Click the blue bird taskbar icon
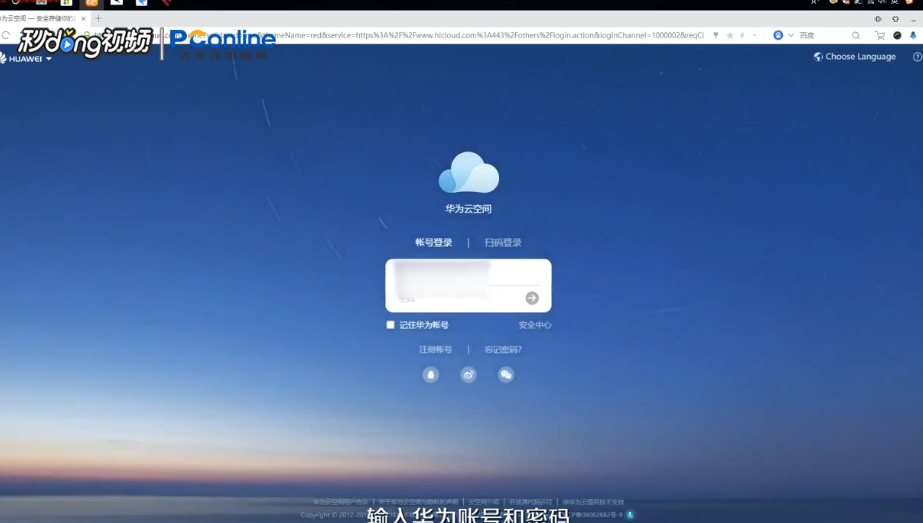 (x=141, y=3)
